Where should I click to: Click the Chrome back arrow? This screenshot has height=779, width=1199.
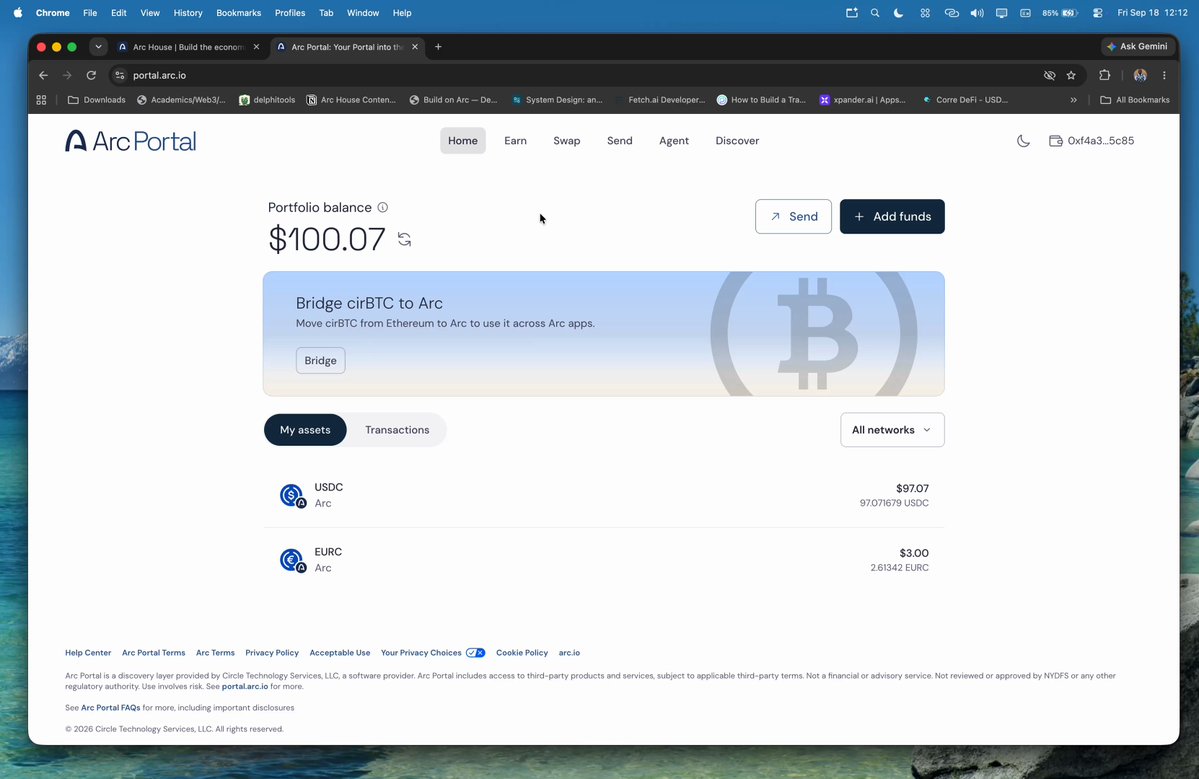point(44,75)
